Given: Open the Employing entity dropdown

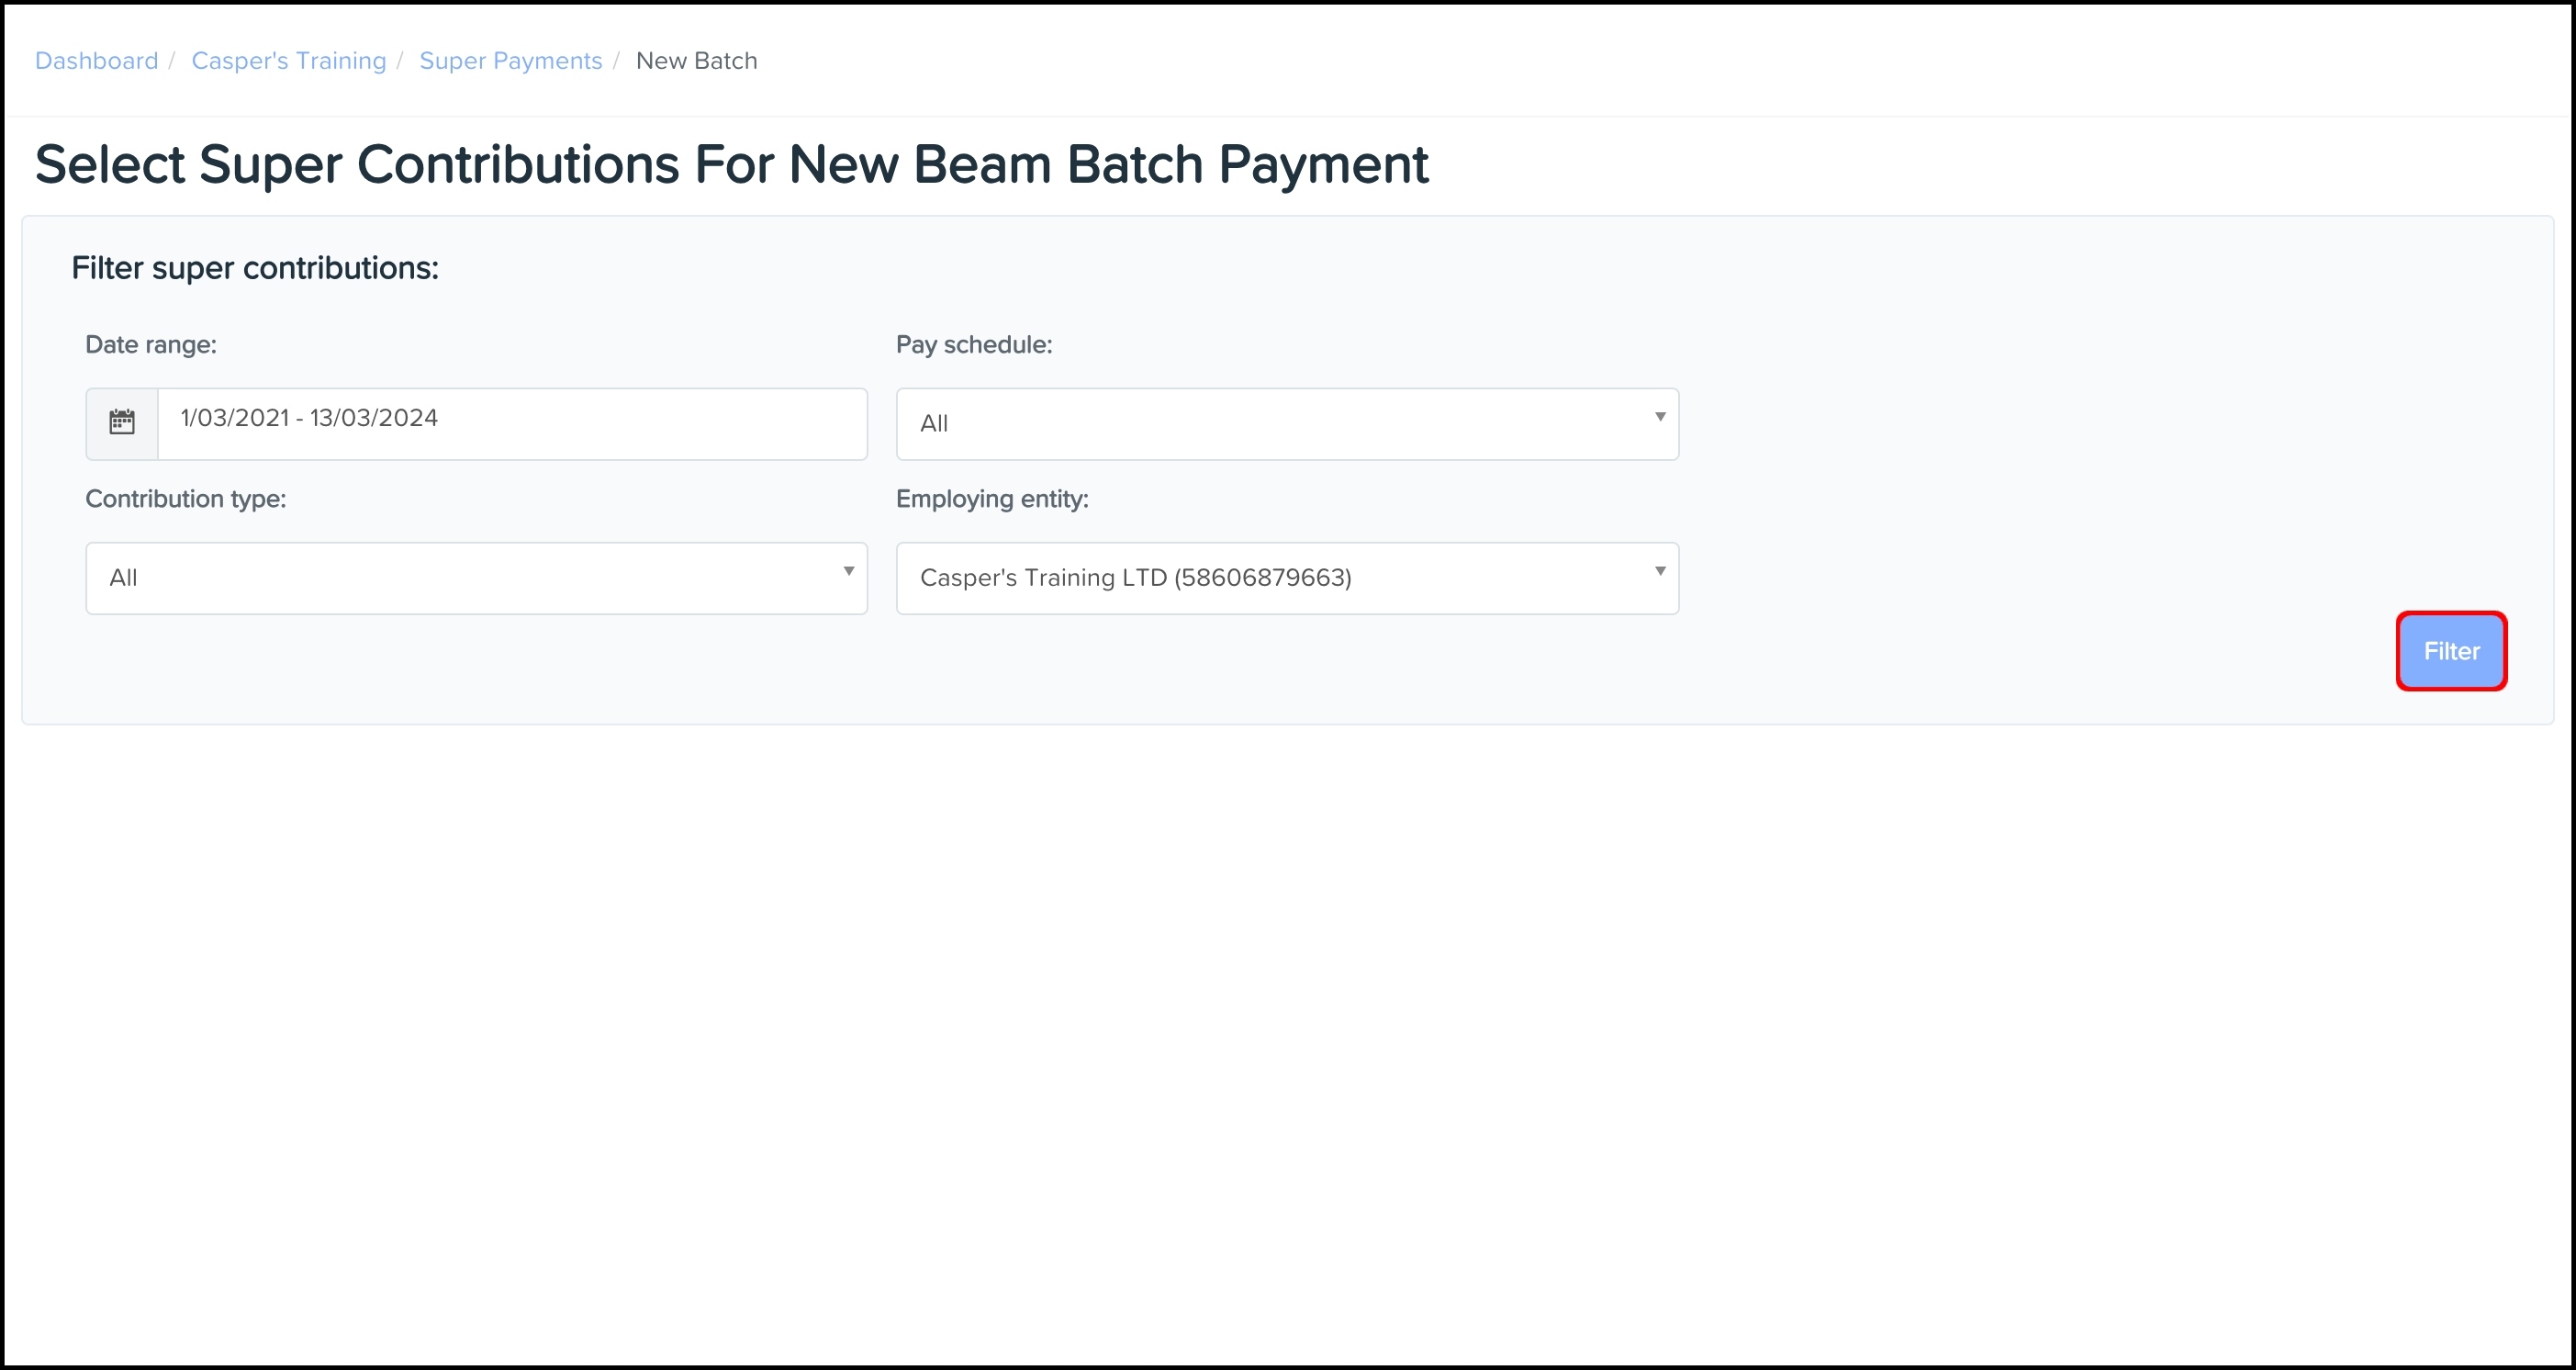Looking at the screenshot, I should (x=1286, y=578).
